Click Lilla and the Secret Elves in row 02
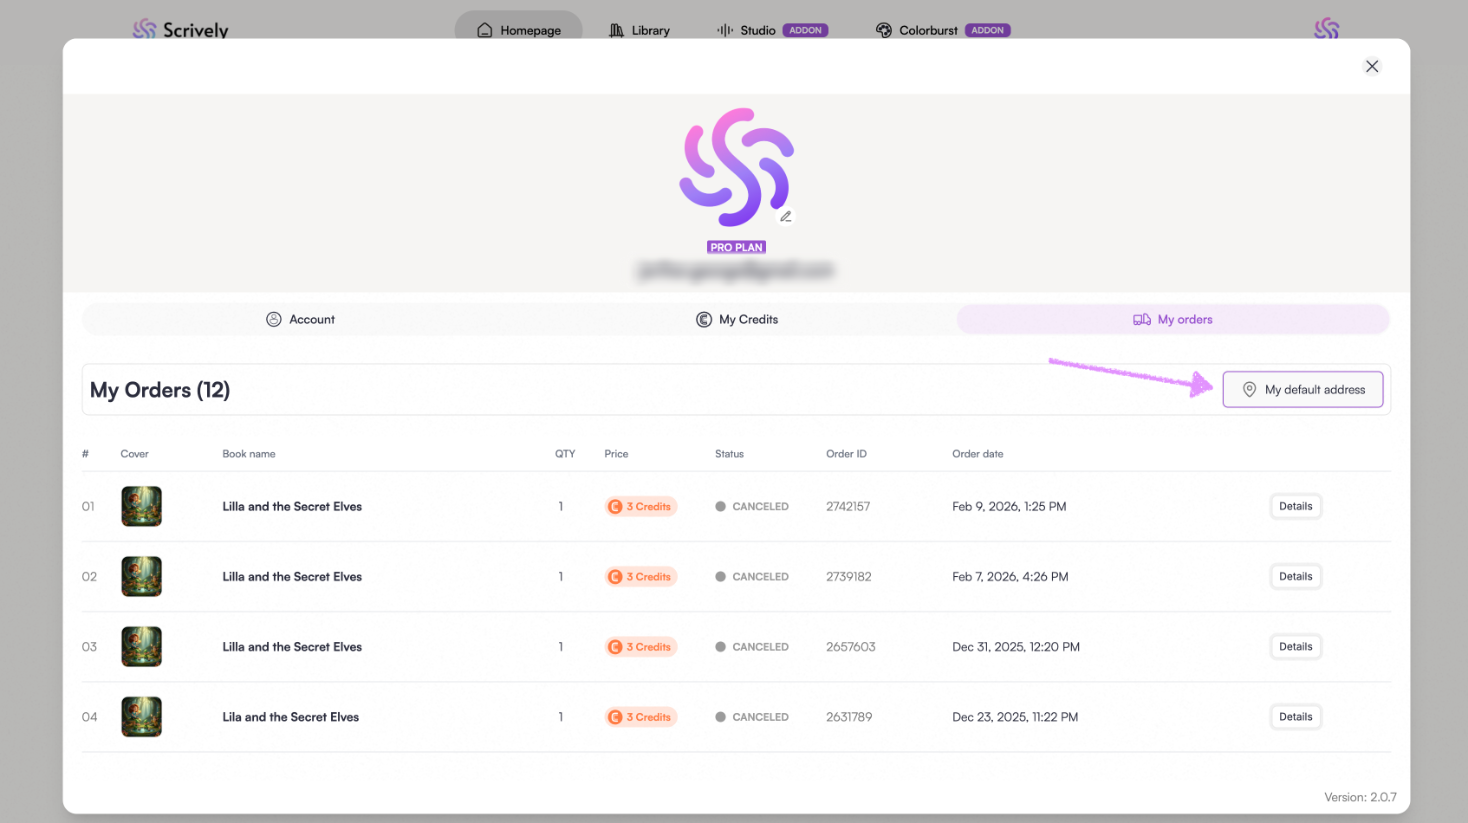This screenshot has width=1468, height=823. pyautogui.click(x=292, y=576)
